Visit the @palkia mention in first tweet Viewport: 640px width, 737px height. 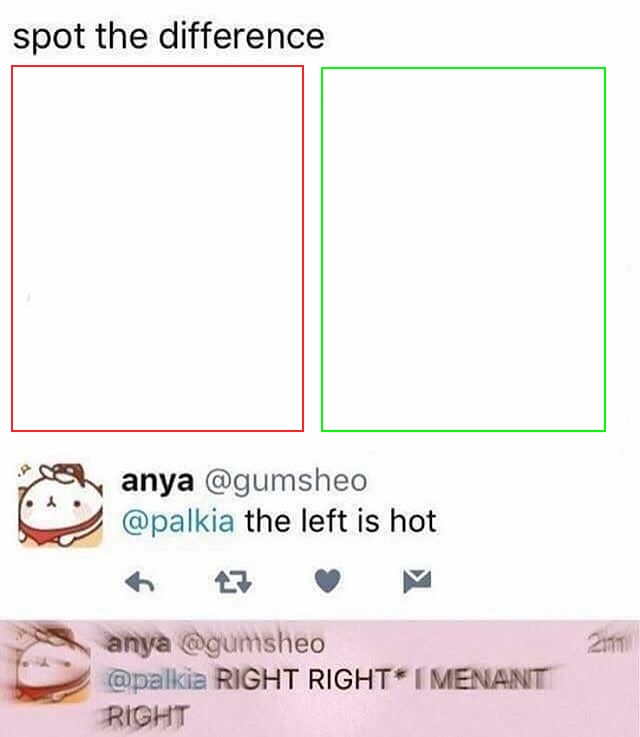[178, 521]
